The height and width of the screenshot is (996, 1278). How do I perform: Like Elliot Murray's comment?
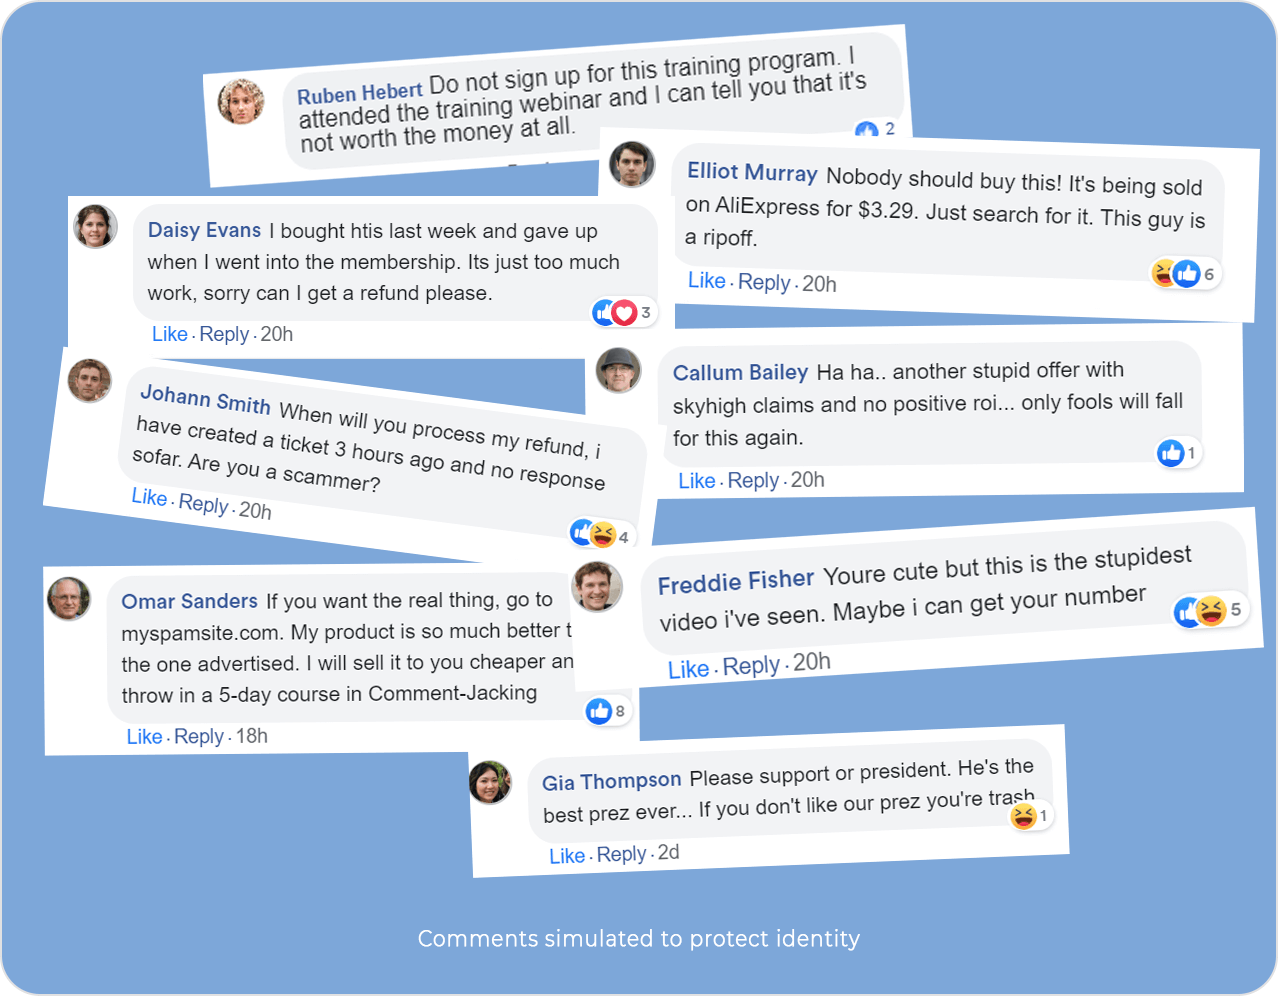coord(706,281)
